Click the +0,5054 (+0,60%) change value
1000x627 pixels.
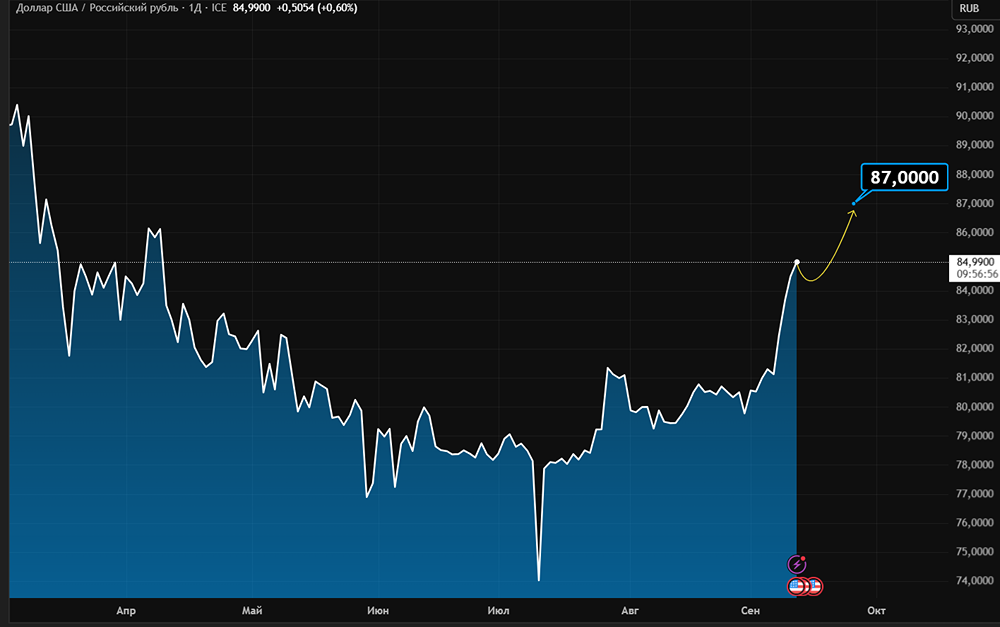317,8
